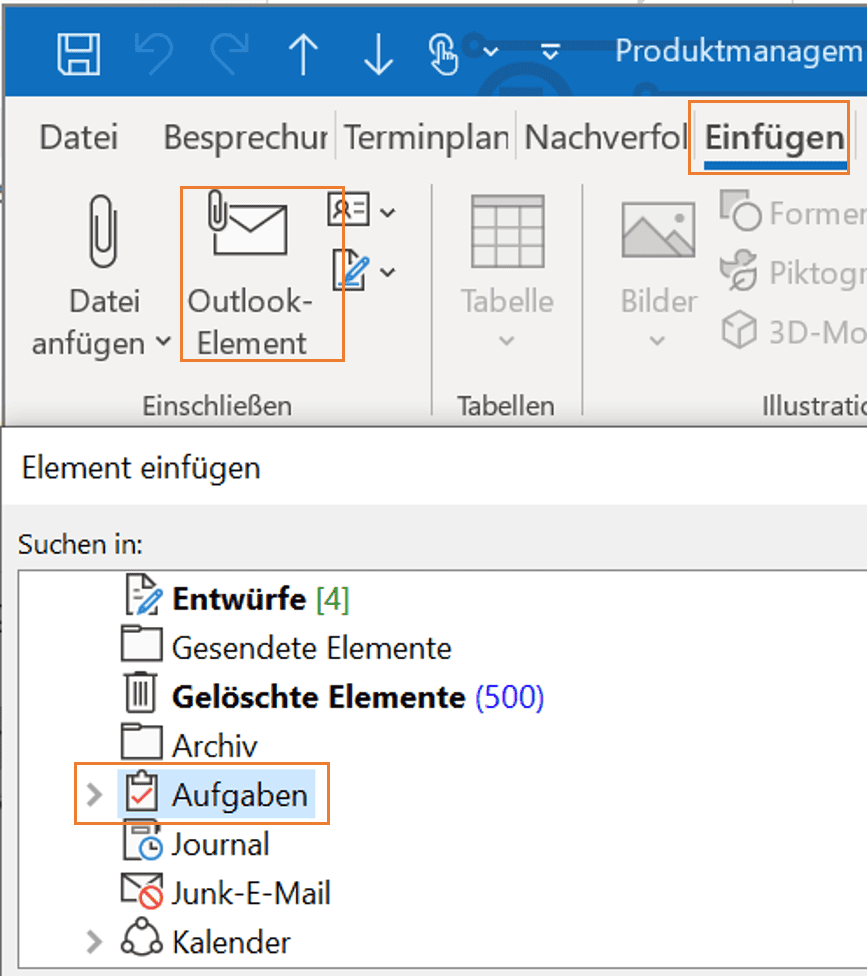Click the Bilder picture icon
This screenshot has height=976, width=867.
pyautogui.click(x=658, y=230)
